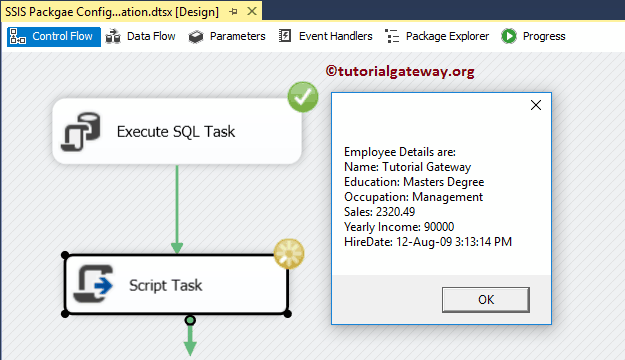Click the 'Yearly Income: 90000' line

point(399,227)
